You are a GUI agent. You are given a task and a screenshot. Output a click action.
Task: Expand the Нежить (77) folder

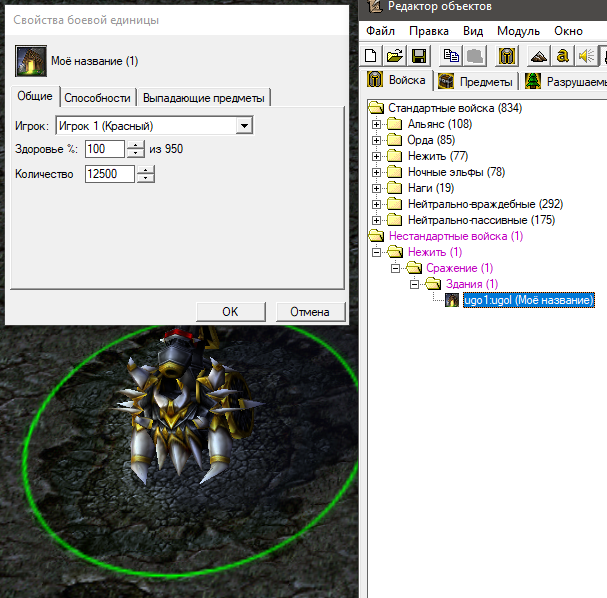(376, 156)
